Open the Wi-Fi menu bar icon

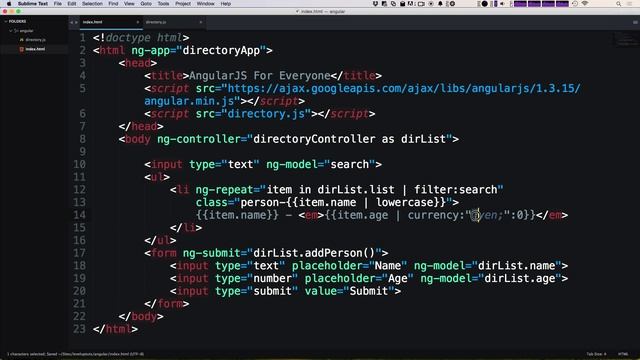tap(585, 4)
